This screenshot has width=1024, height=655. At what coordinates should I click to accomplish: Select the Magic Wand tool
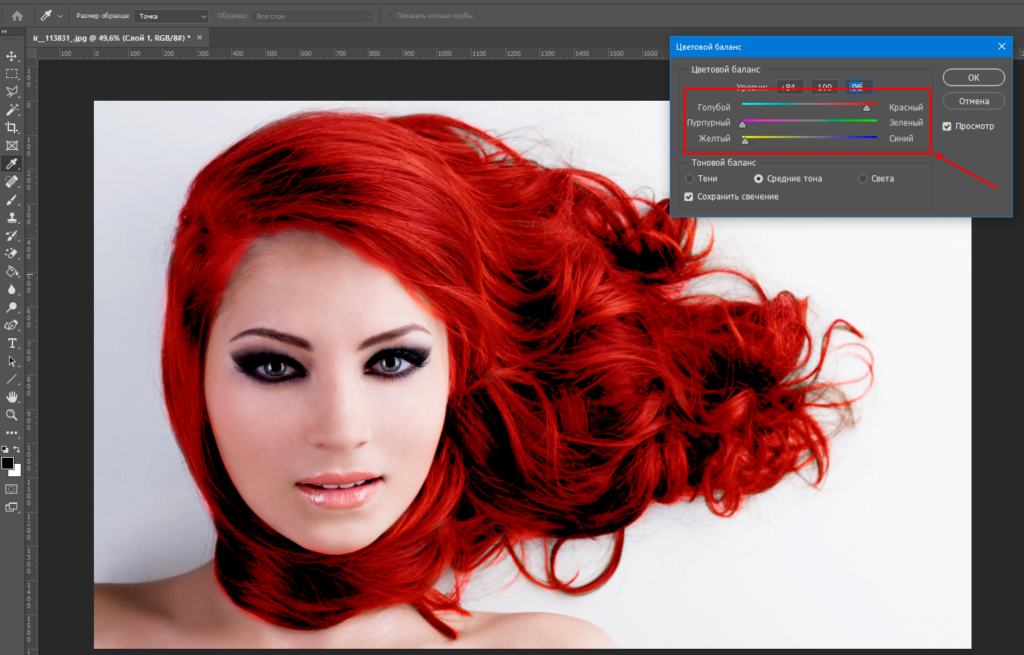pos(12,110)
